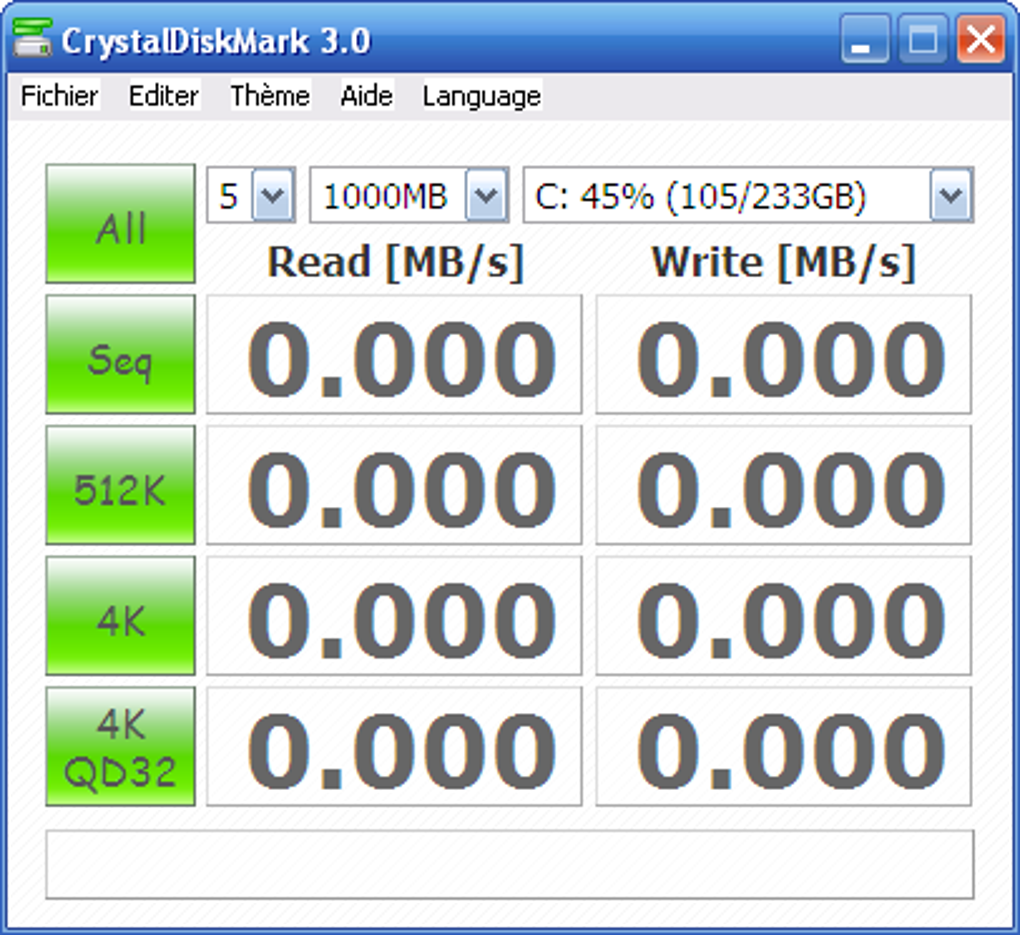Click the Write [MB/s] column header
Viewport: 1020px width, 935px height.
click(x=784, y=263)
